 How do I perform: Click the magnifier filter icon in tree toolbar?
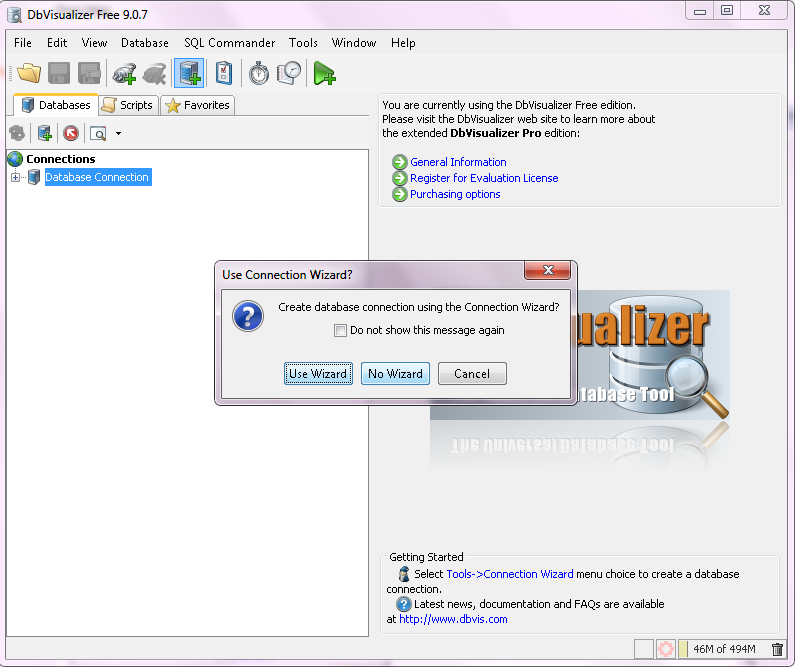(x=98, y=134)
